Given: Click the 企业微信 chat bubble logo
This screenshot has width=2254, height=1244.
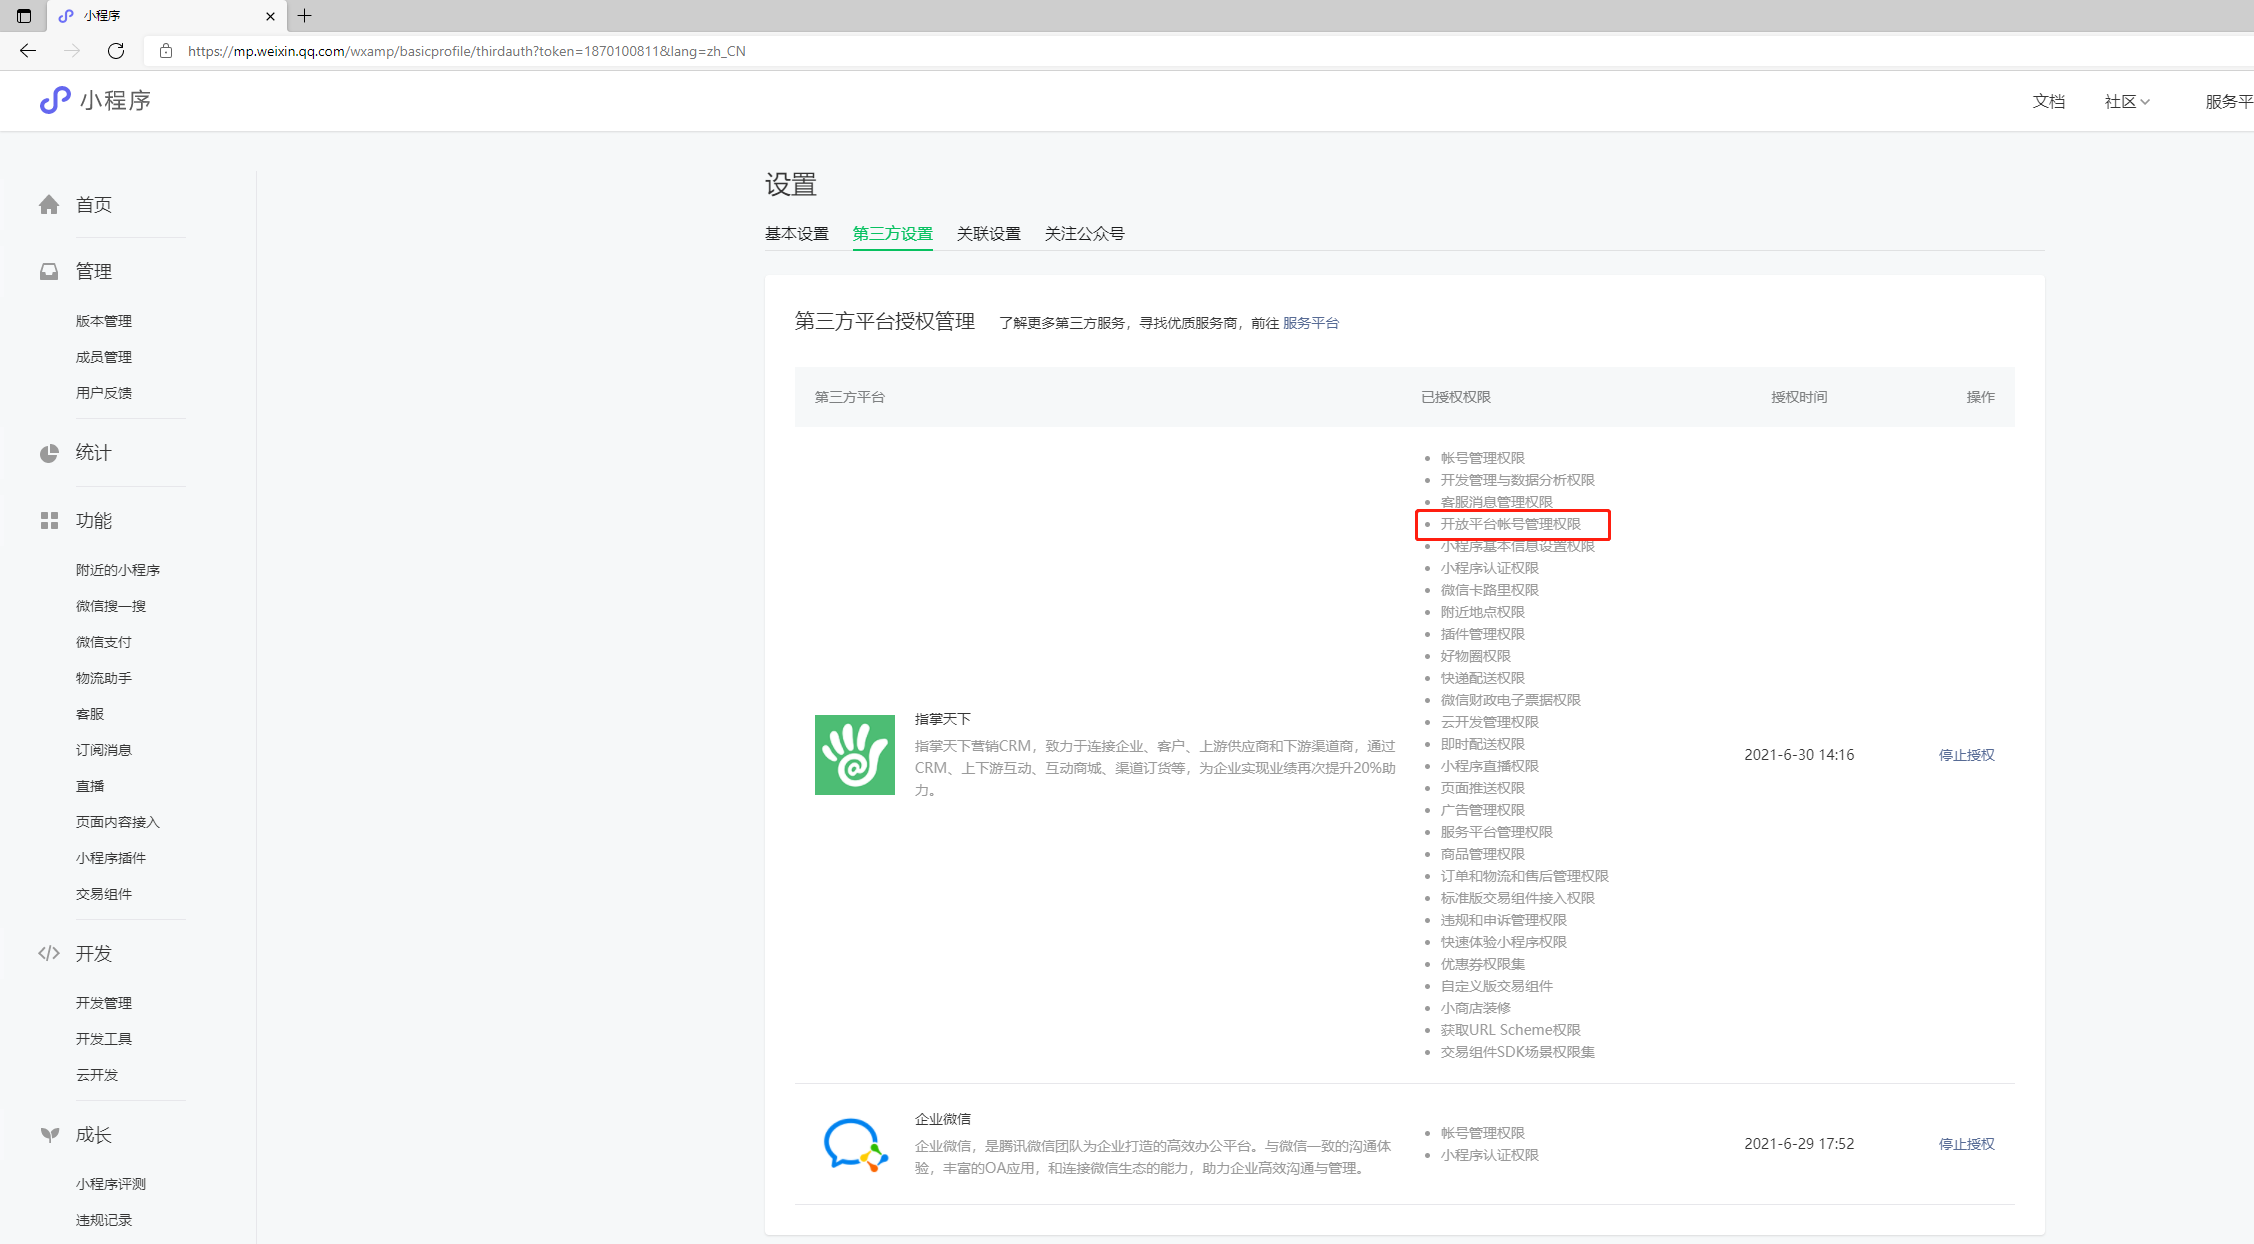Looking at the screenshot, I should click(x=854, y=1144).
